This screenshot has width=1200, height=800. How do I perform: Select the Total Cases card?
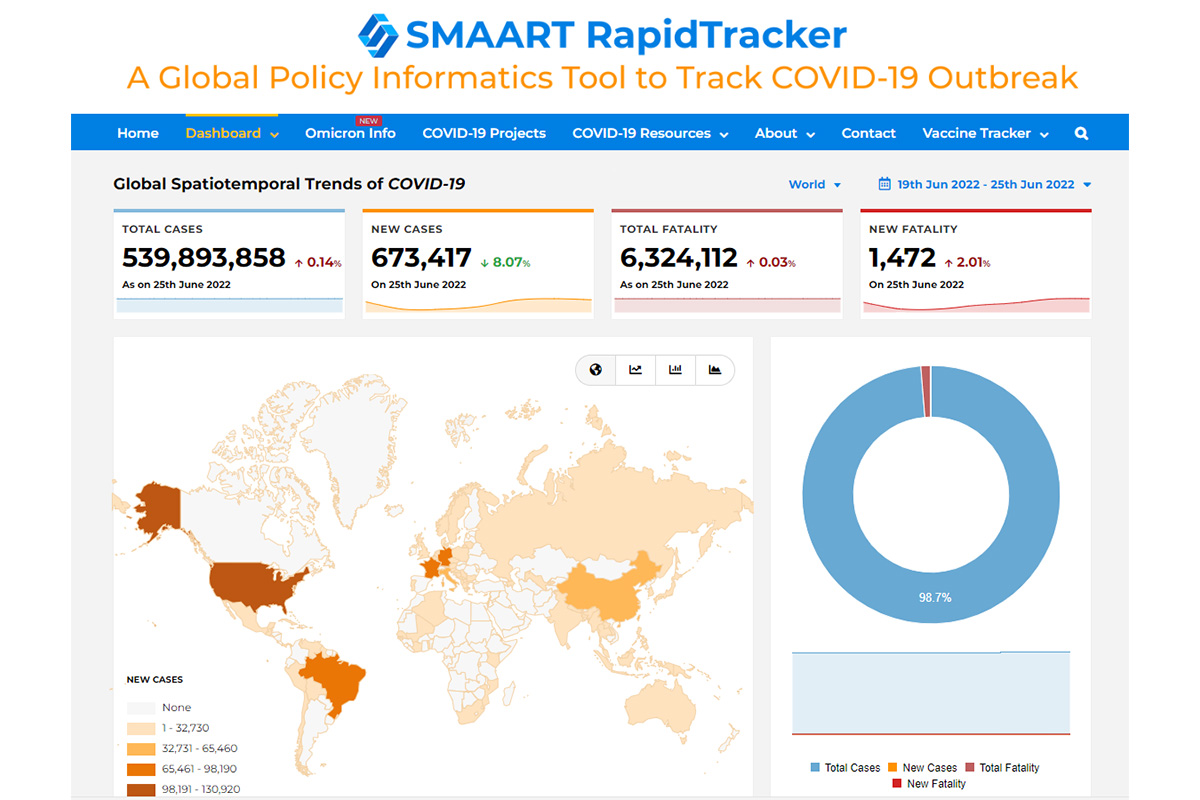tap(229, 264)
